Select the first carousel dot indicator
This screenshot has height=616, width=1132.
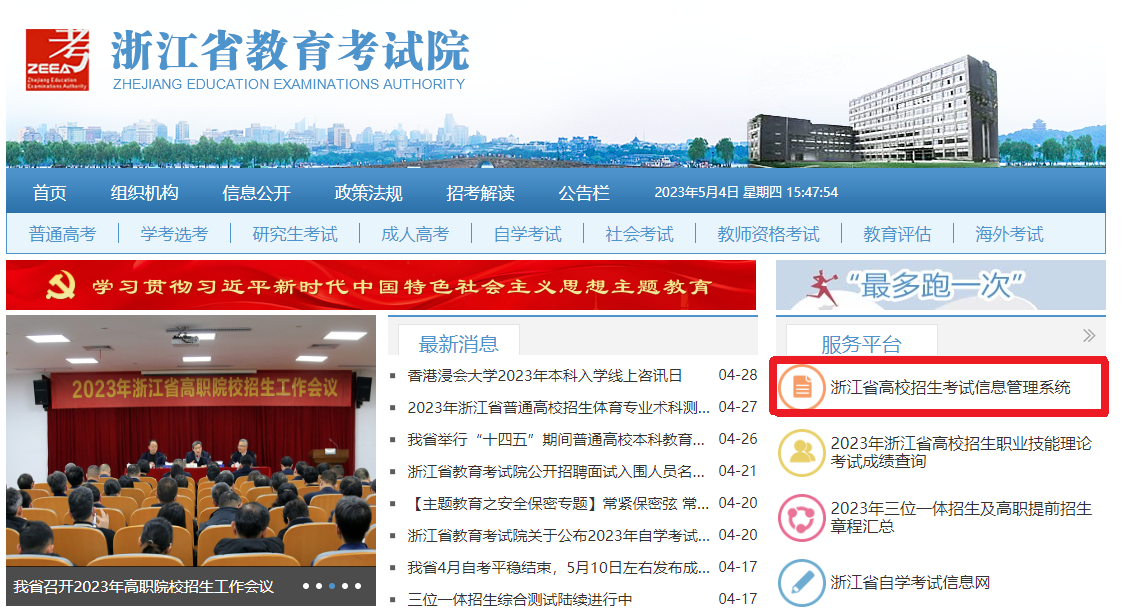[306, 587]
